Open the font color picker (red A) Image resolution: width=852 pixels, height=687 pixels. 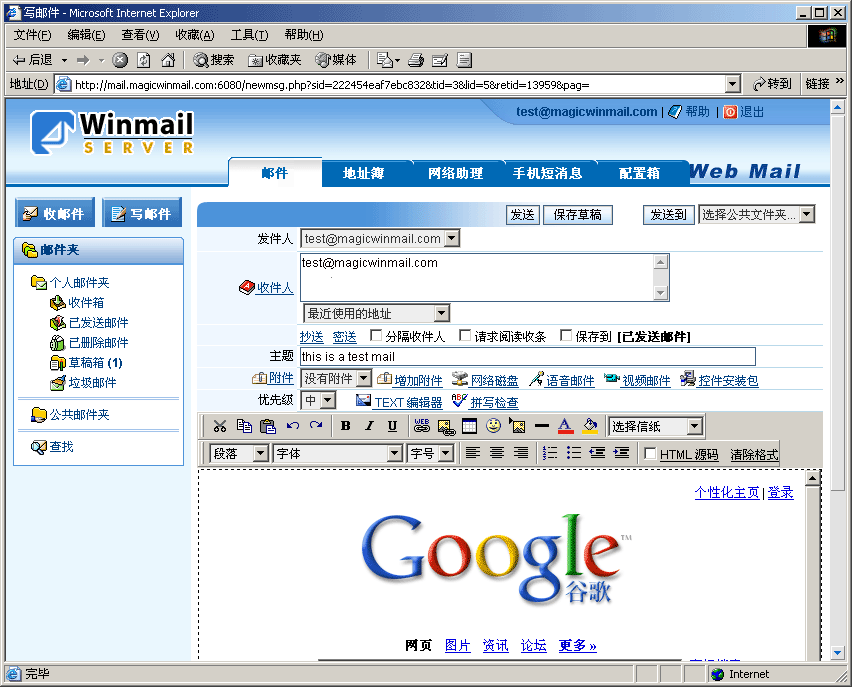tap(565, 426)
